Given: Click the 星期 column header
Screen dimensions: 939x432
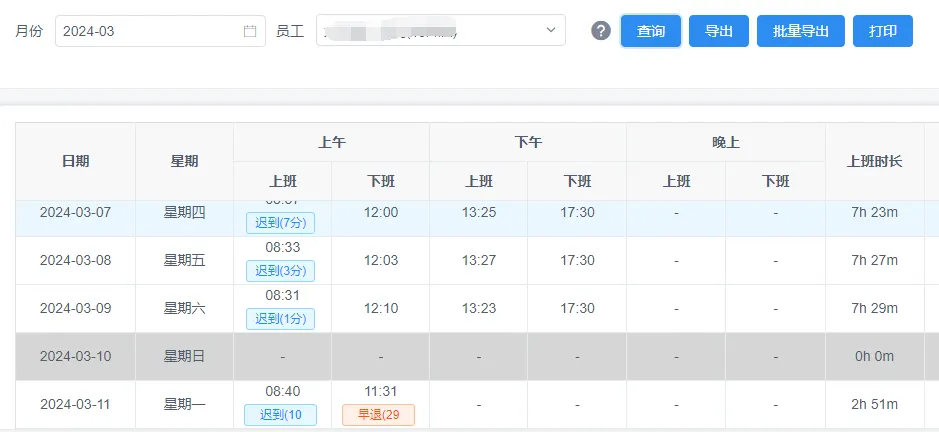Looking at the screenshot, I should (x=184, y=161).
